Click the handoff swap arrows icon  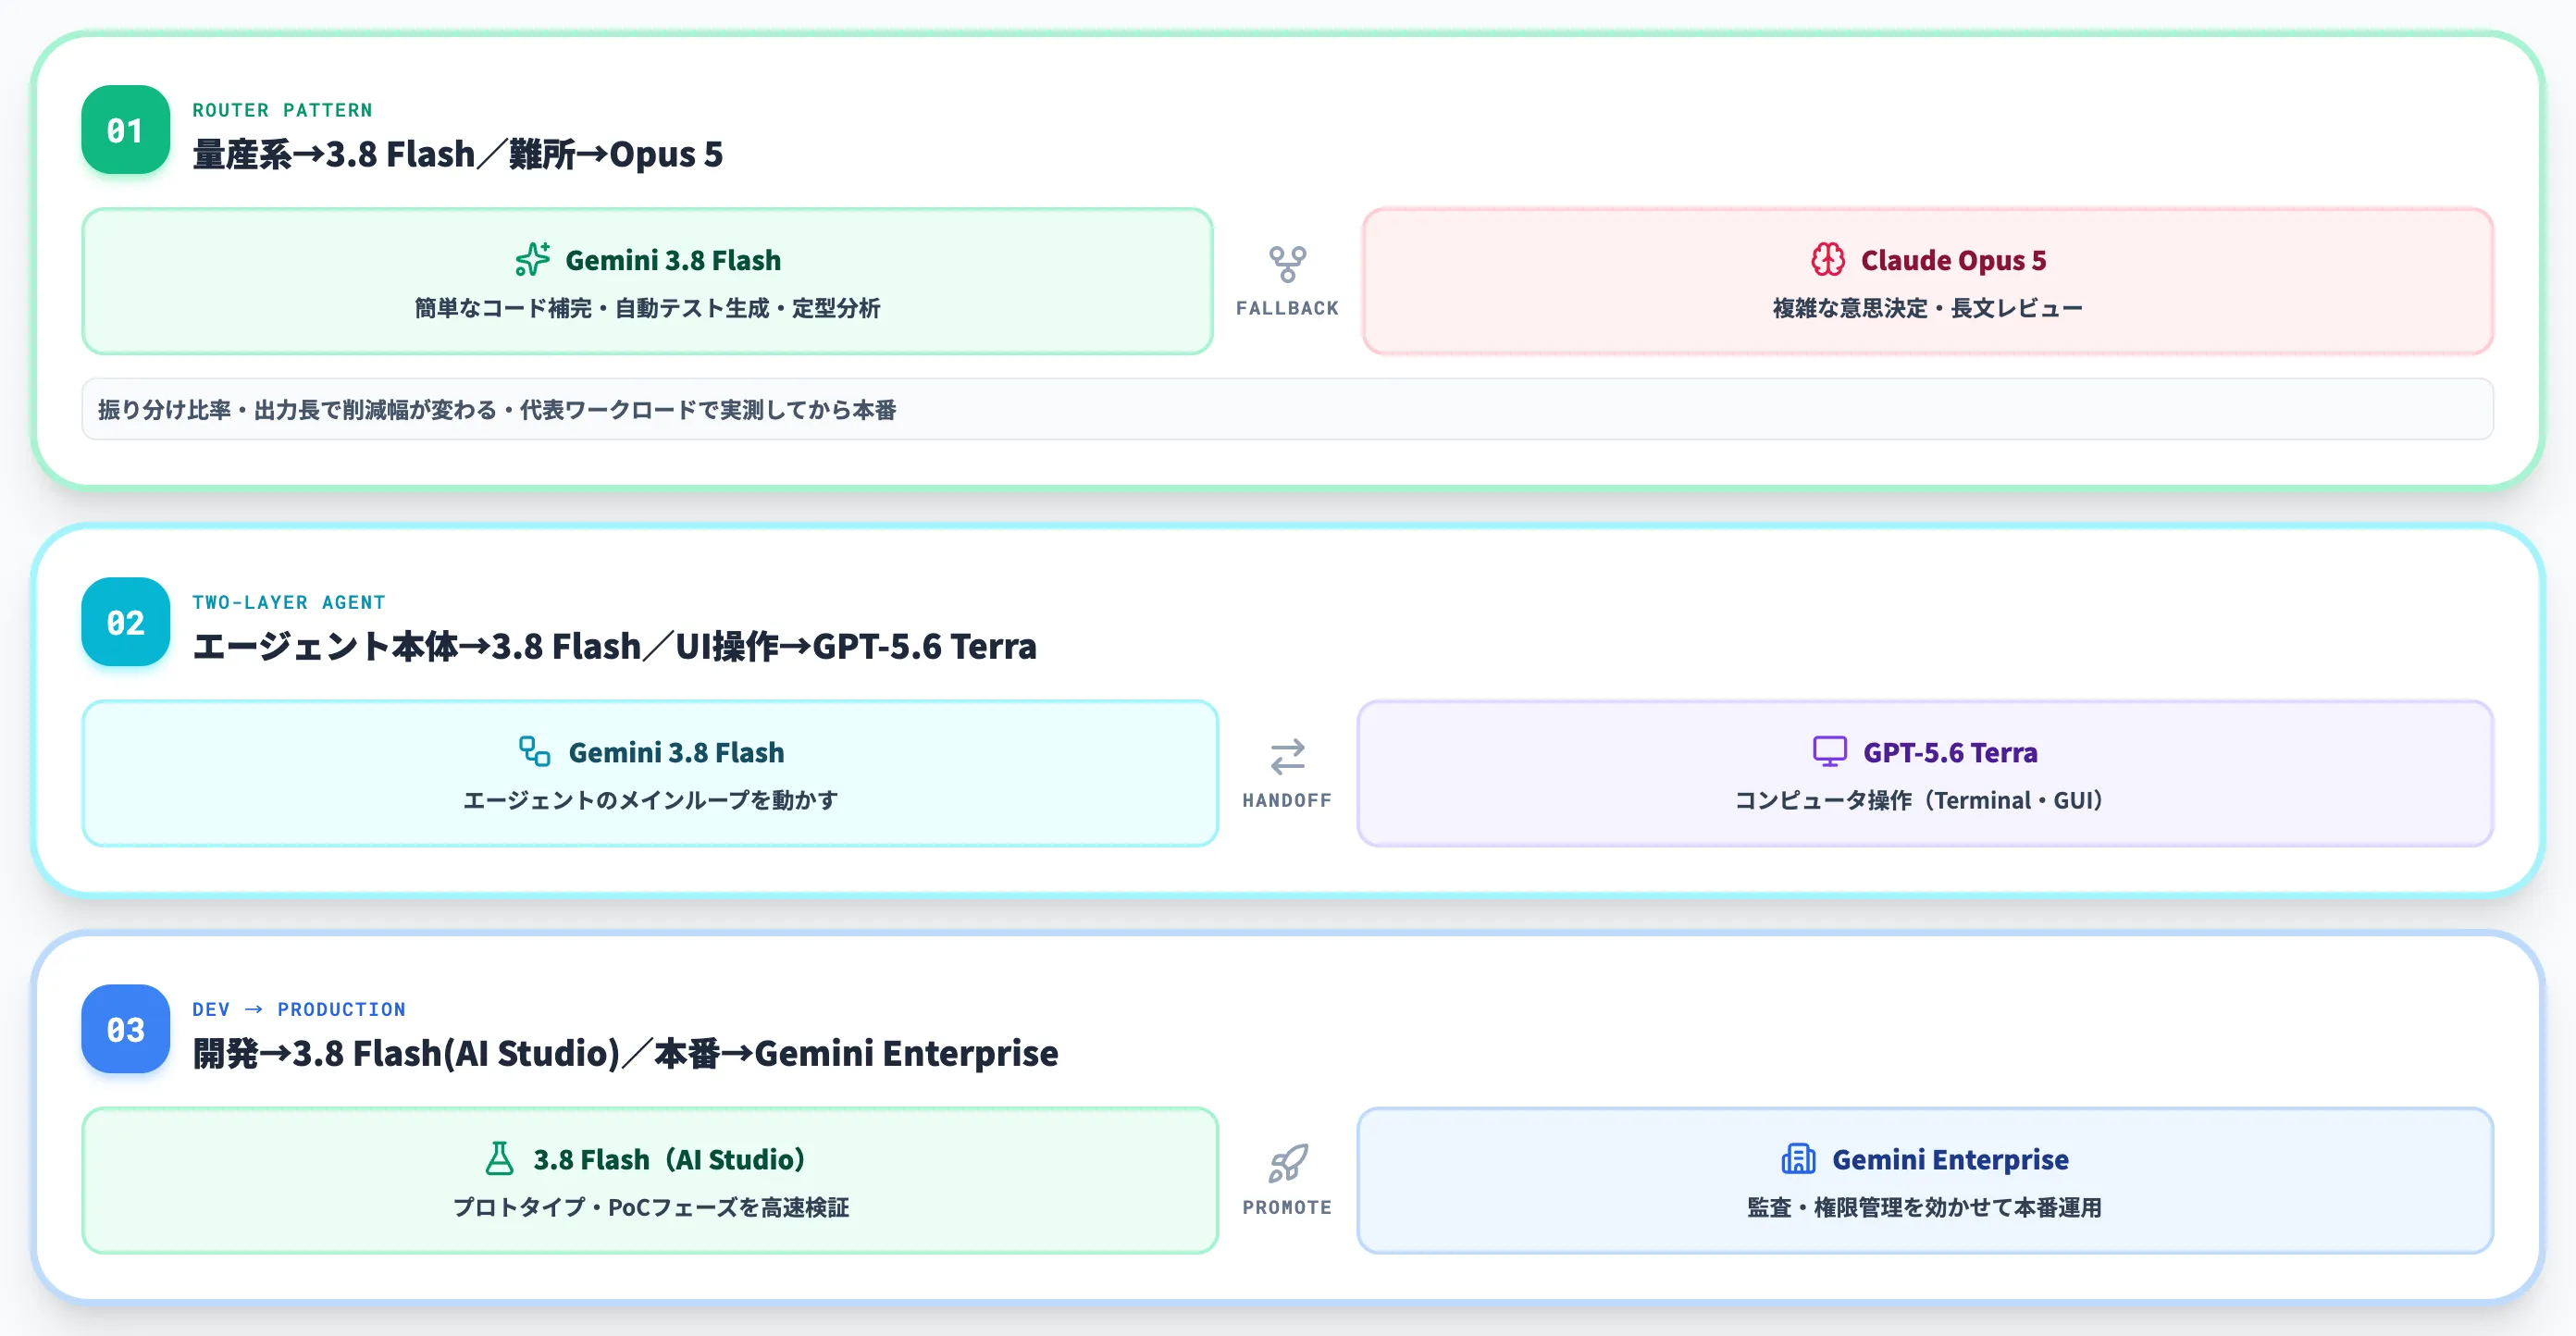pyautogui.click(x=1287, y=757)
